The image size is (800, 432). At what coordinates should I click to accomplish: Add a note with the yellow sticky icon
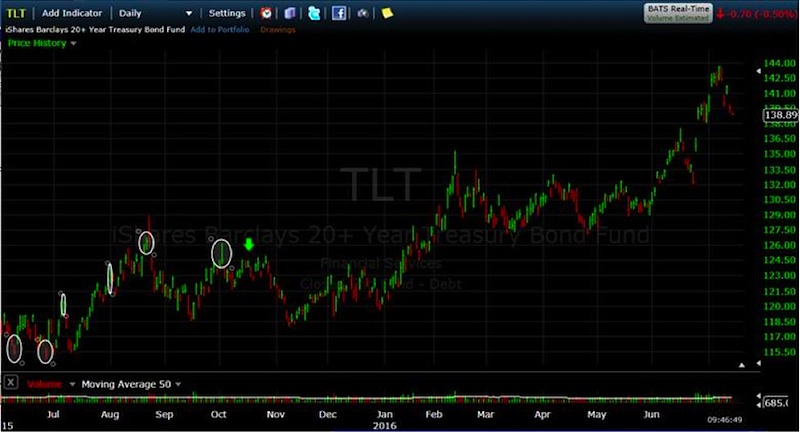click(387, 13)
